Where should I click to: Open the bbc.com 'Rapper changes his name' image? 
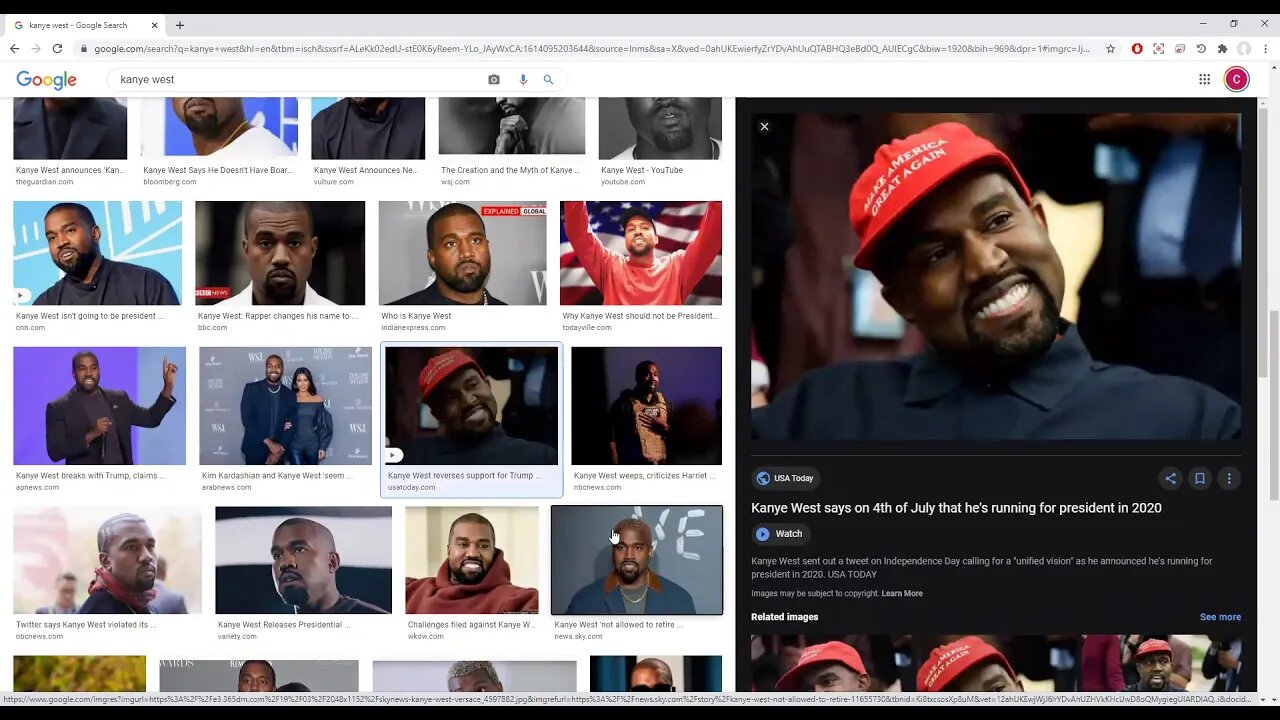point(280,253)
